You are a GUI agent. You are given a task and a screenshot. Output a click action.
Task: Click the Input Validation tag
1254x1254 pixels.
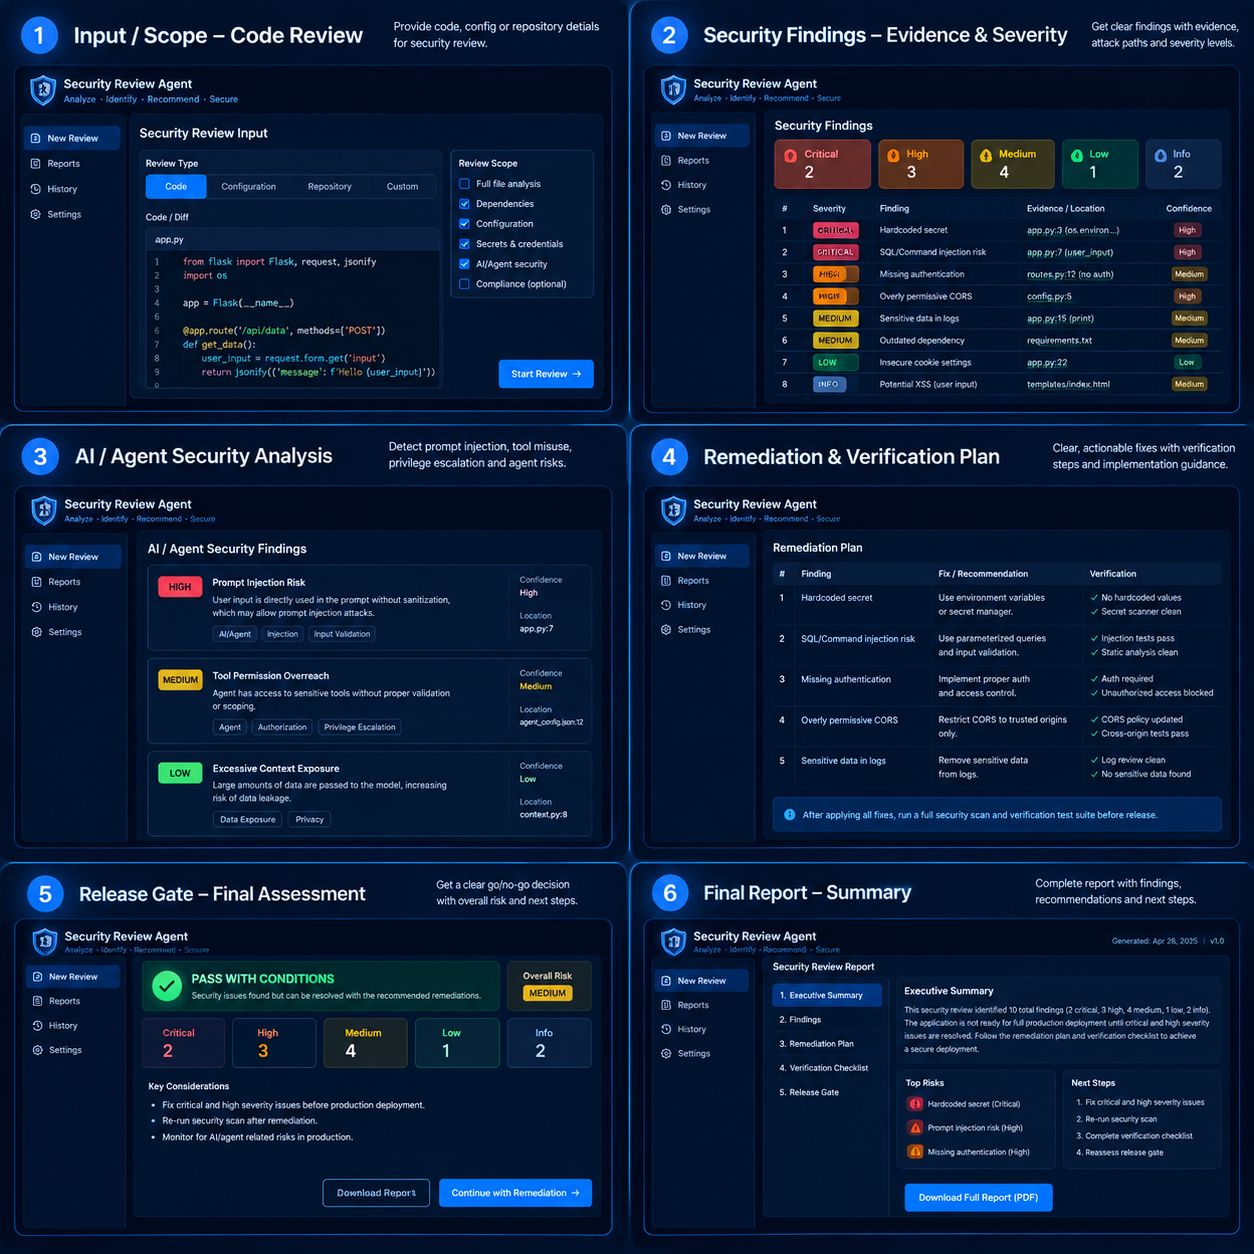(342, 634)
